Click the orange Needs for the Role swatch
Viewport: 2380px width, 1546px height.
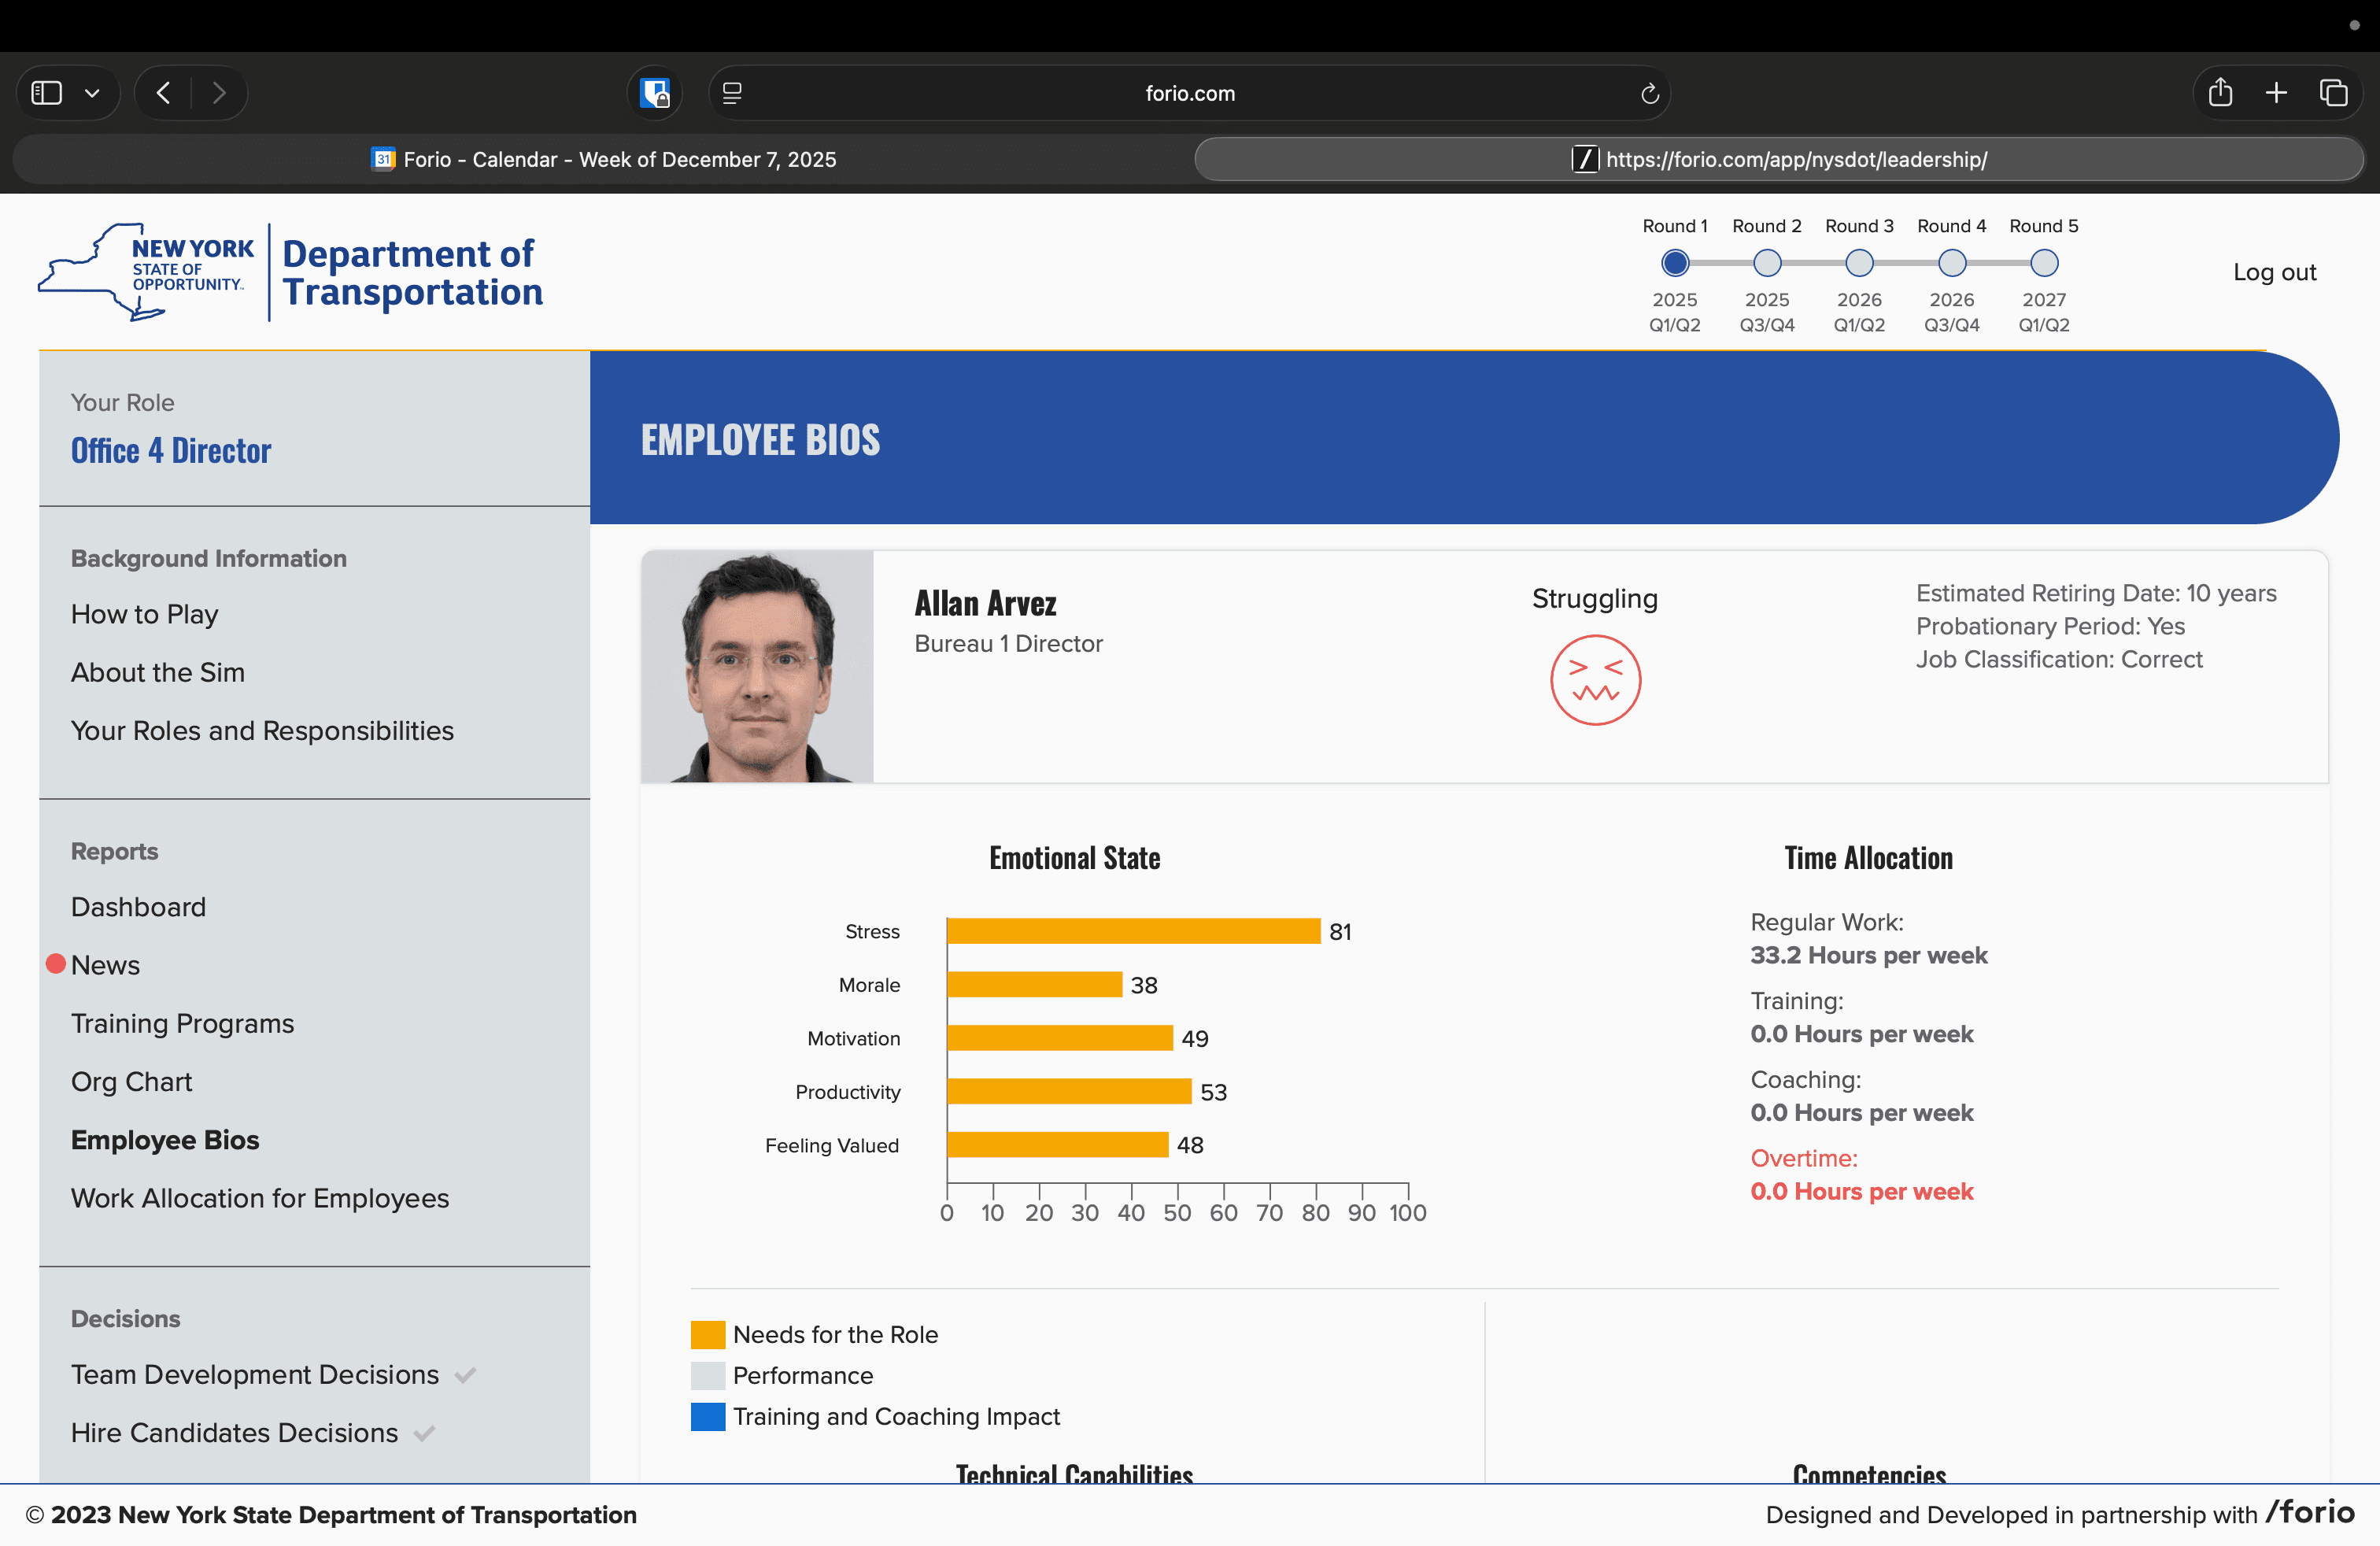(x=708, y=1334)
